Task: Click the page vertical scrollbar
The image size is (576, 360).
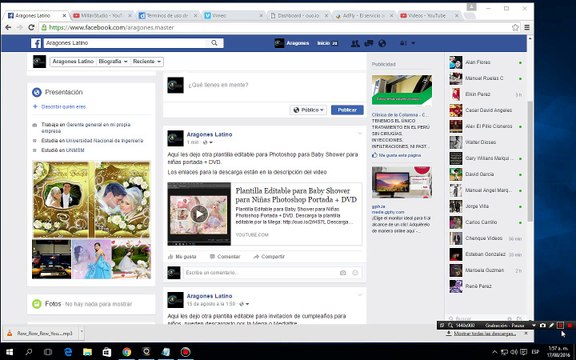Action: [x=530, y=162]
